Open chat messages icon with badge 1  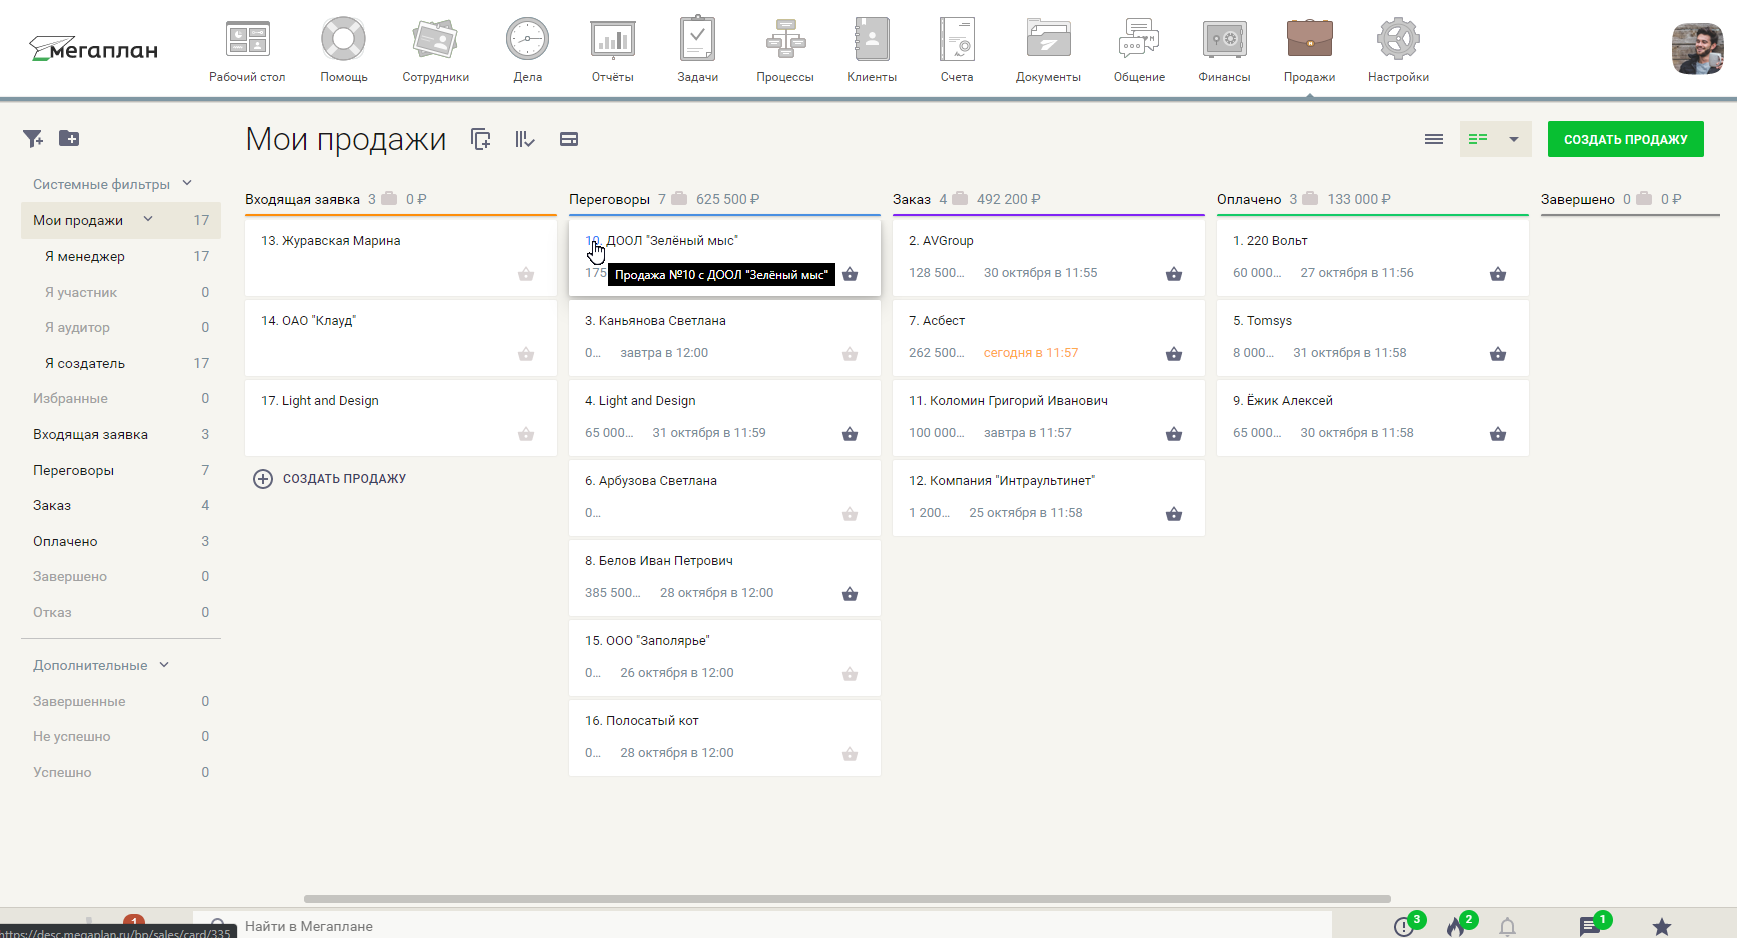(x=1591, y=926)
